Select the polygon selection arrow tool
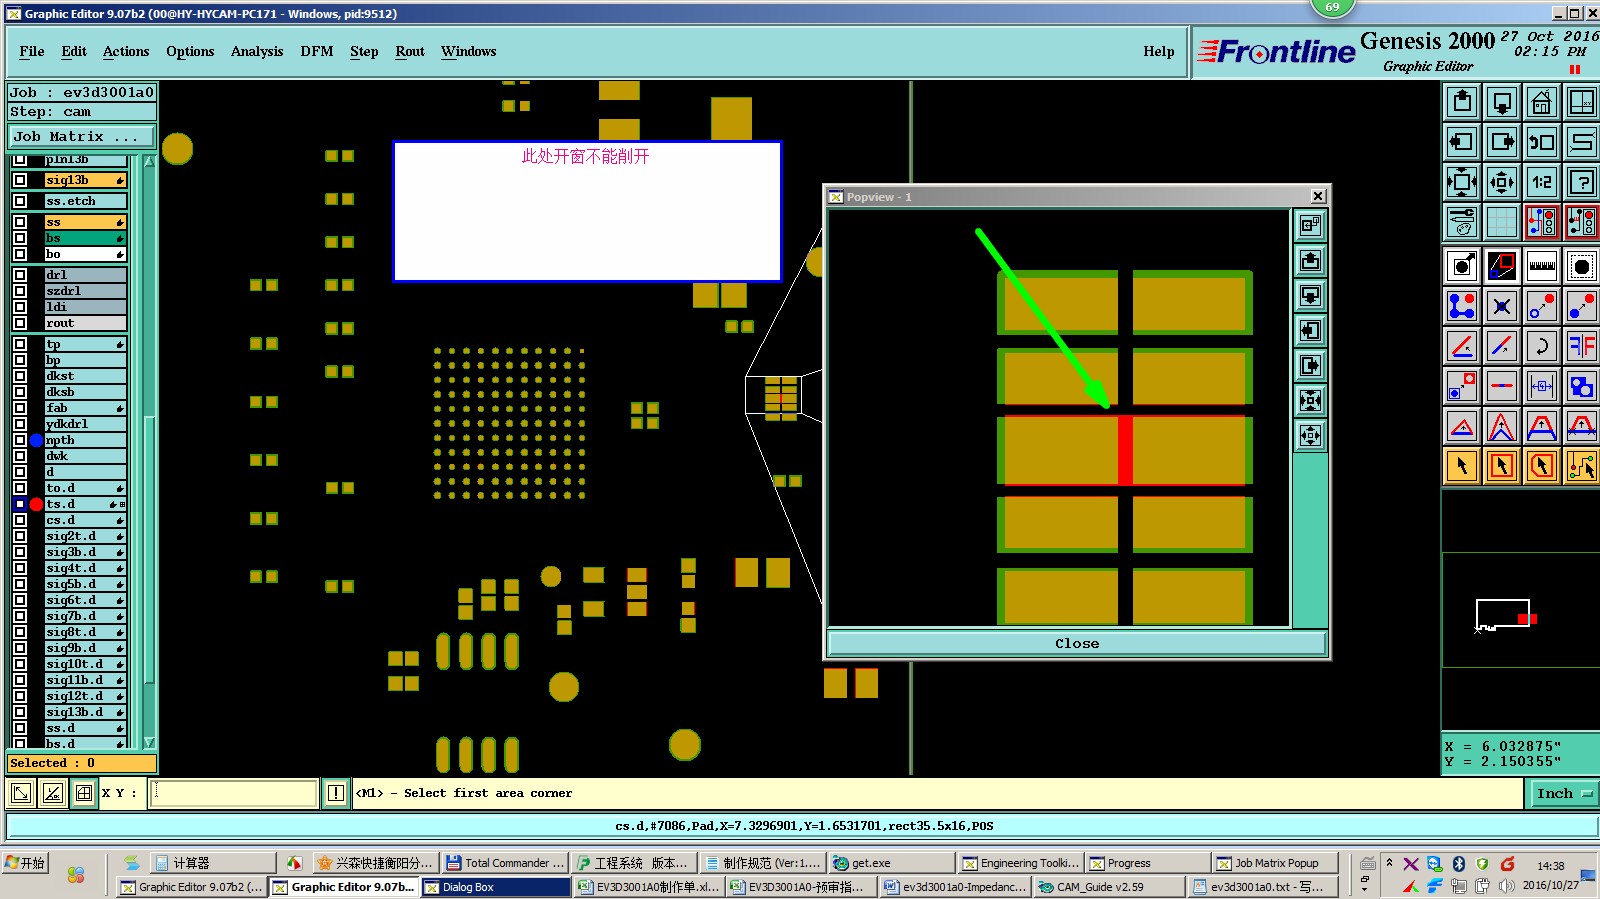The image size is (1600, 899). coord(1542,466)
